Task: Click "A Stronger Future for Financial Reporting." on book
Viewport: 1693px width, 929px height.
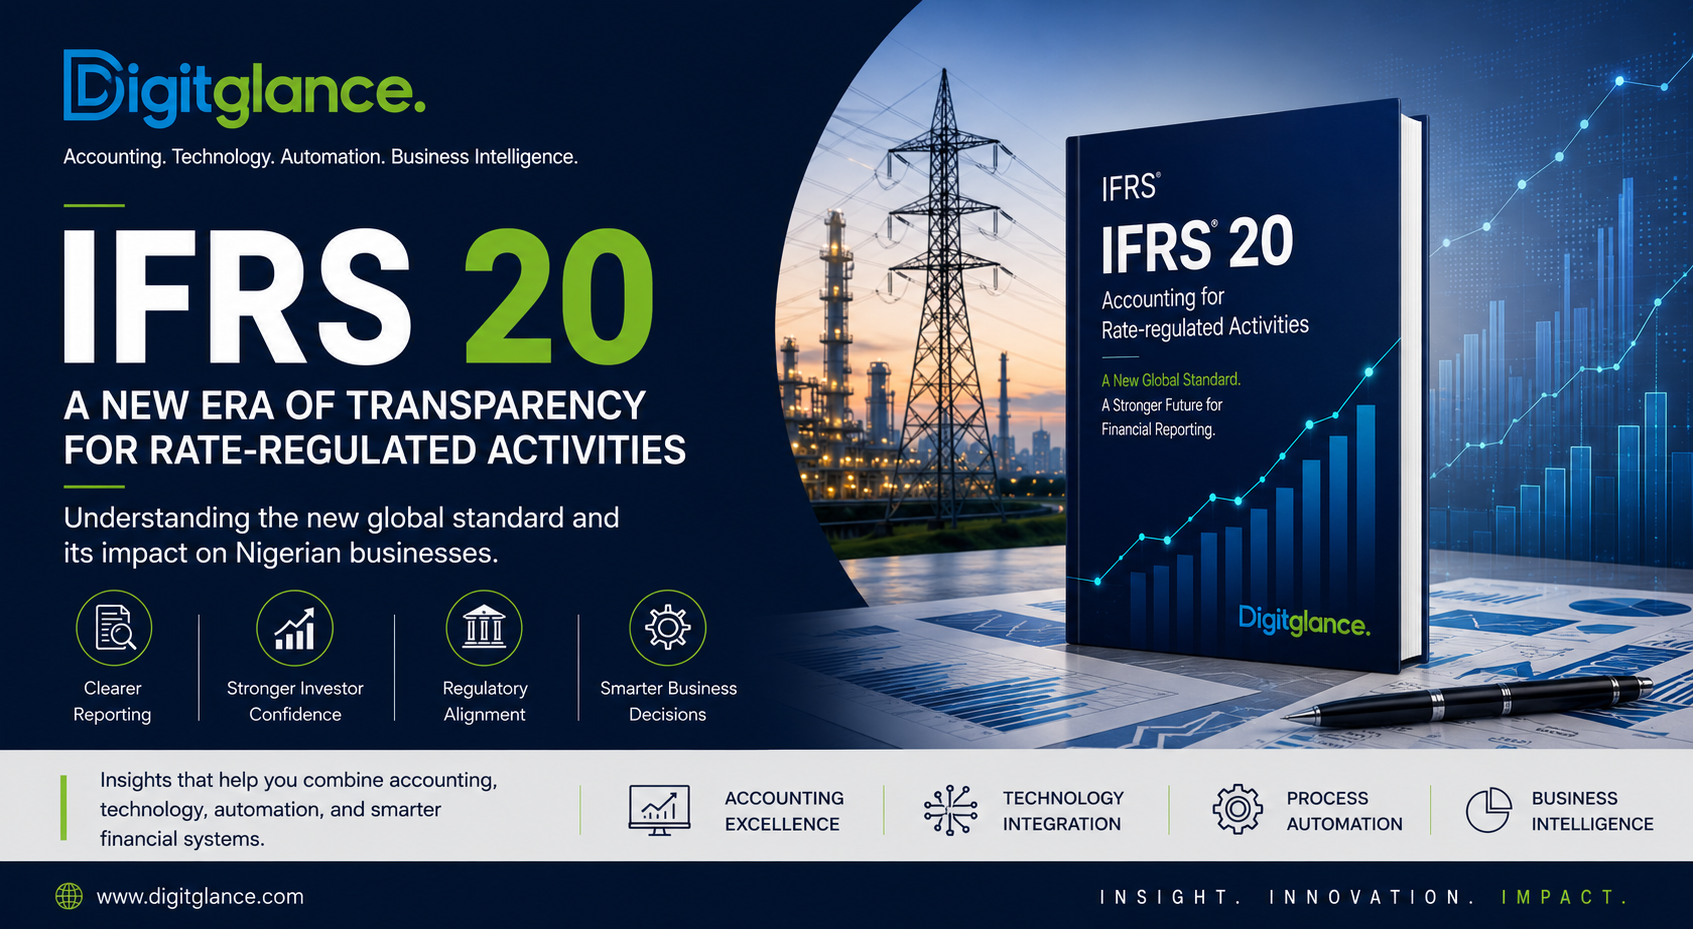Action: pos(1162,417)
